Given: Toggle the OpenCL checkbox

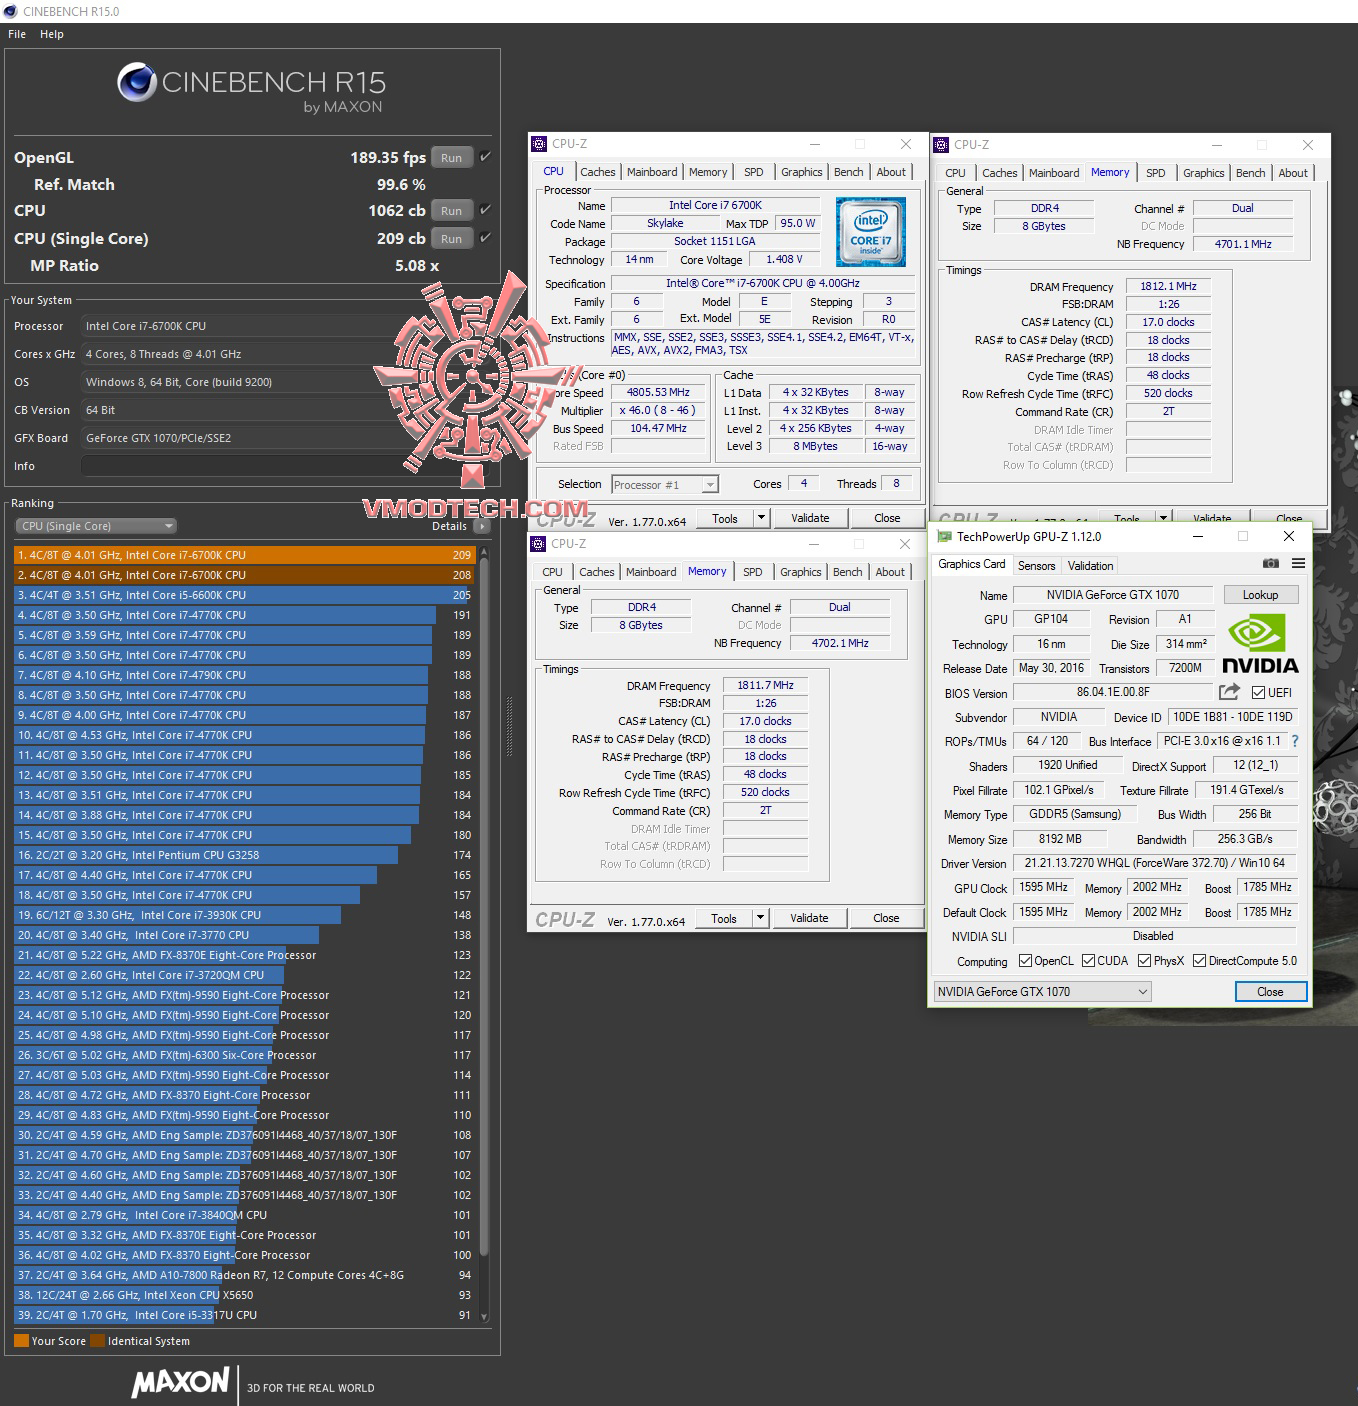Looking at the screenshot, I should click(1025, 961).
